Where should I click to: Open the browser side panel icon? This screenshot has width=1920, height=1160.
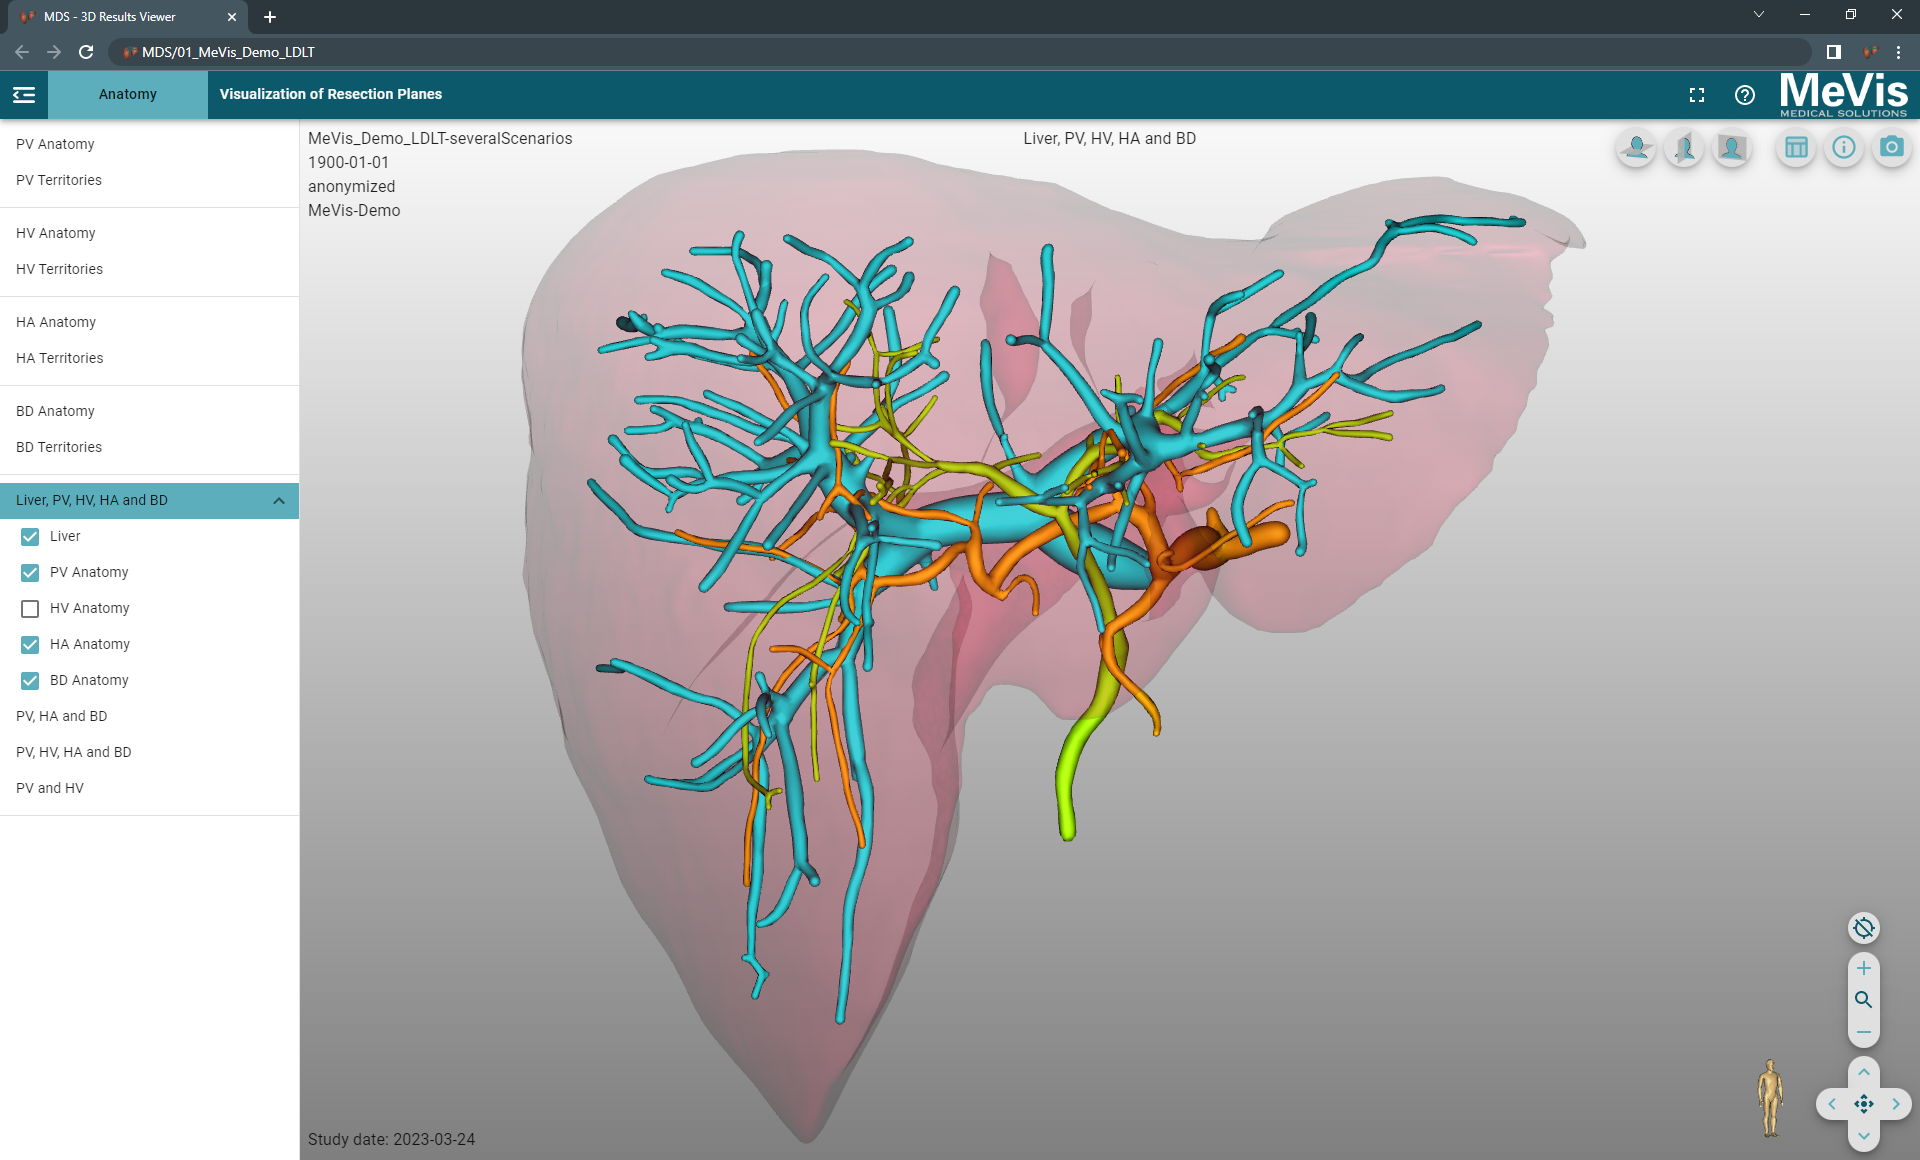point(1834,52)
